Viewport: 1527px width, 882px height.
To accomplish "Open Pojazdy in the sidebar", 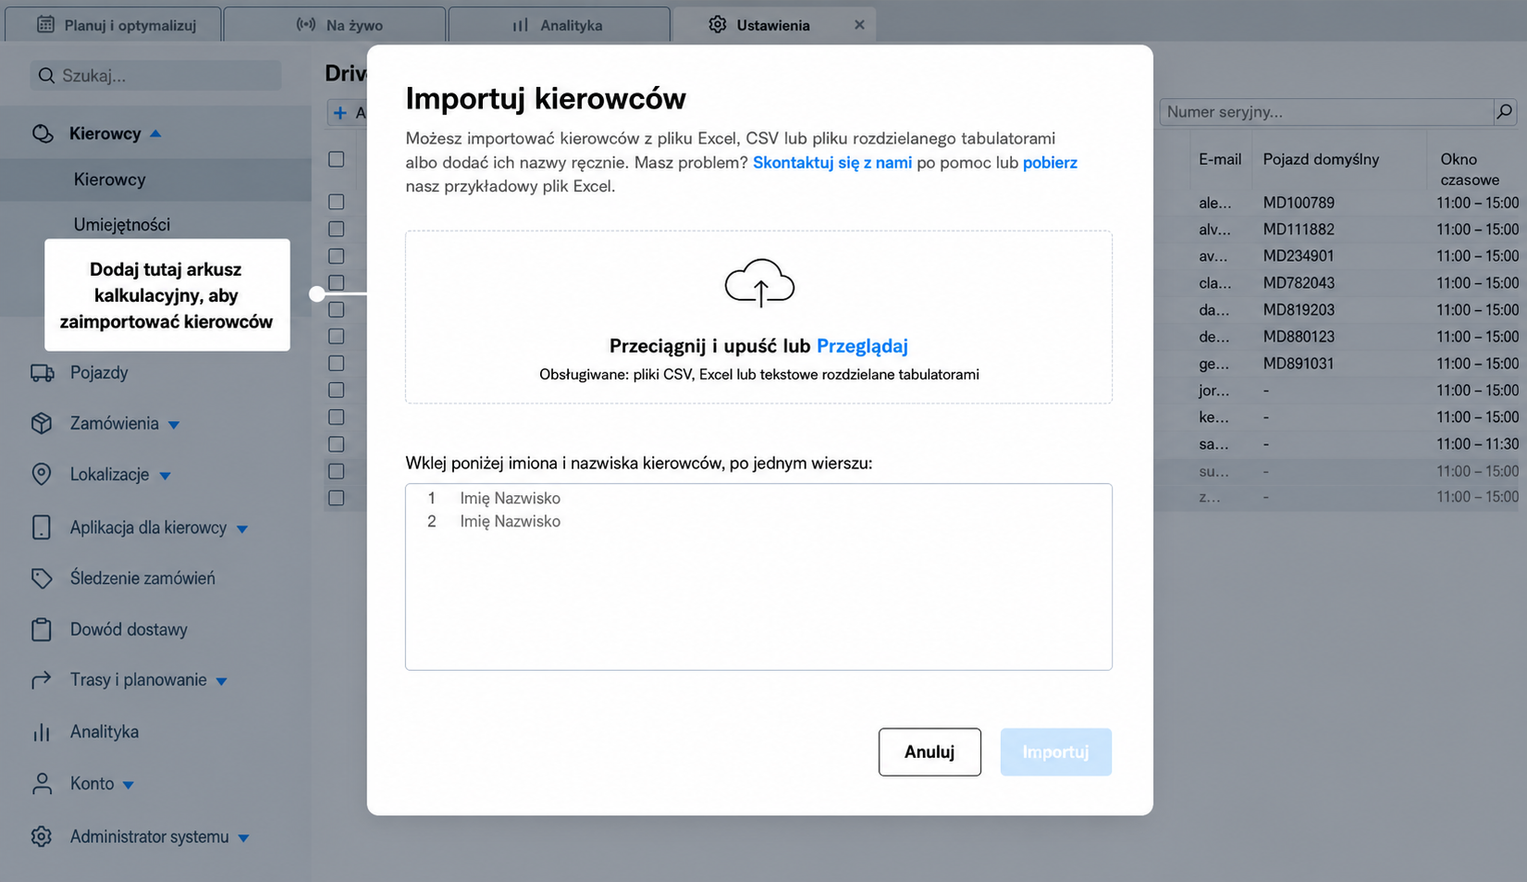I will click(99, 373).
